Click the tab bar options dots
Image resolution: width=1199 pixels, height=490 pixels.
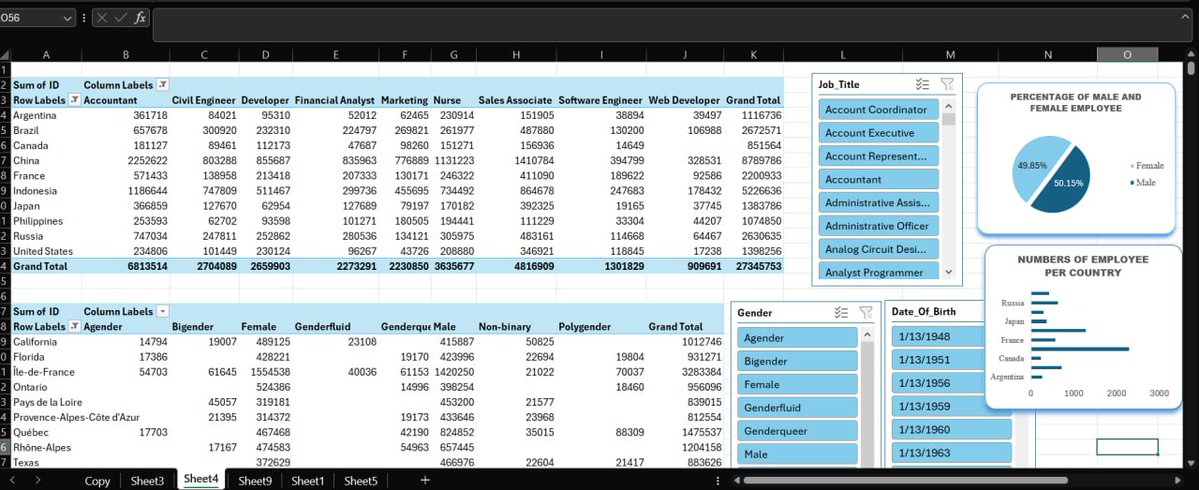pyautogui.click(x=717, y=480)
